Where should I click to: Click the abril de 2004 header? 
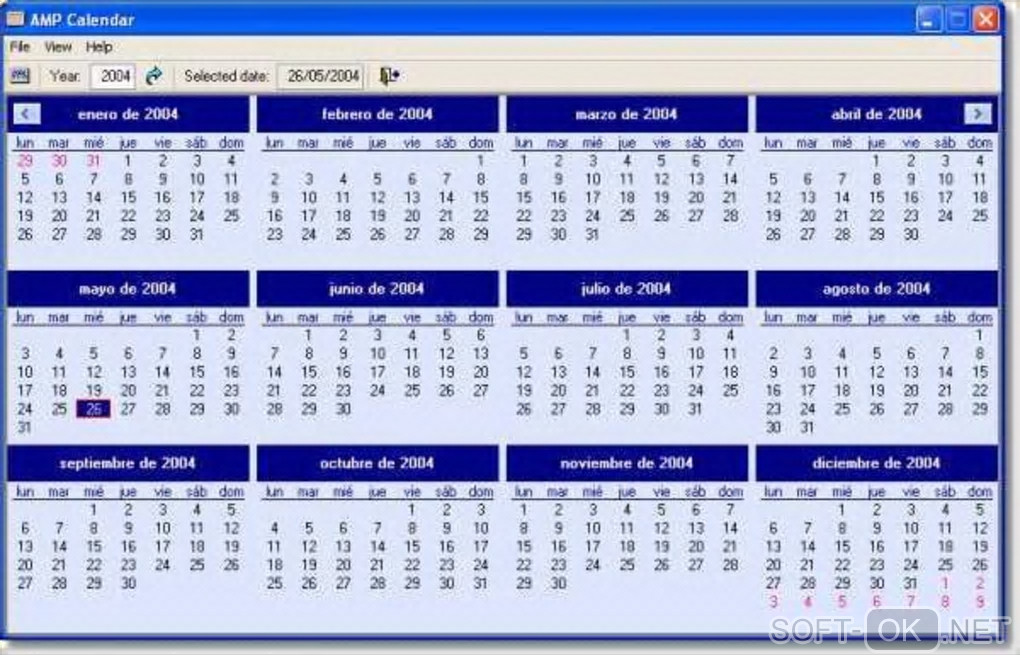pos(876,114)
